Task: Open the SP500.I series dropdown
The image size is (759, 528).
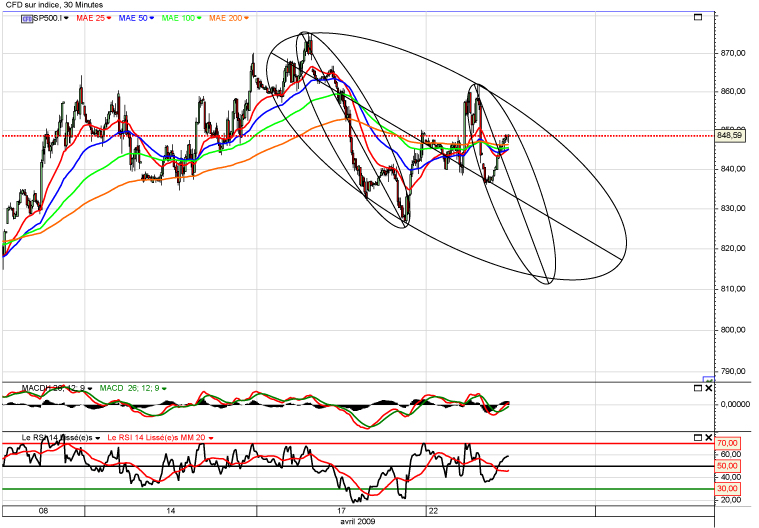Action: click(x=67, y=18)
